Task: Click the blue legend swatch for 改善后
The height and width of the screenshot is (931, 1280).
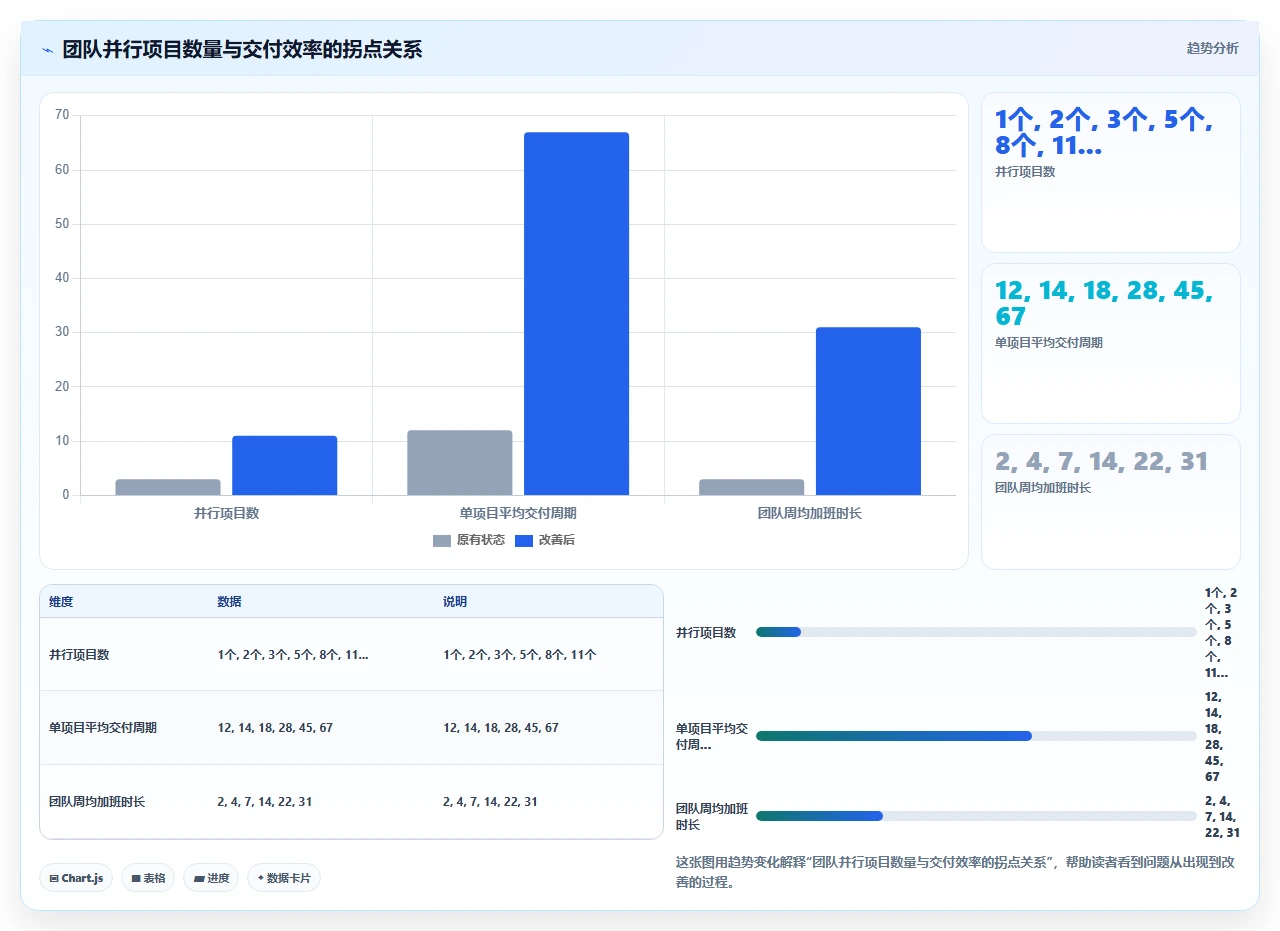Action: 524,541
